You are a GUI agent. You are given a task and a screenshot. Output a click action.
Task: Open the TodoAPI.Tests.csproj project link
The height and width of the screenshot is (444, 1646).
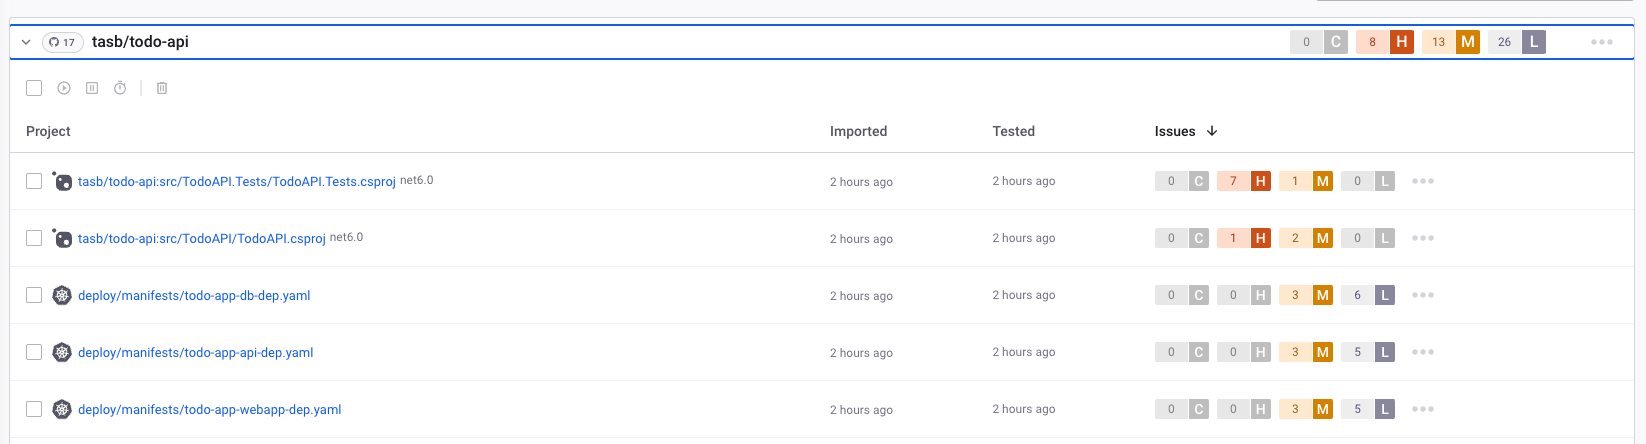click(x=236, y=182)
